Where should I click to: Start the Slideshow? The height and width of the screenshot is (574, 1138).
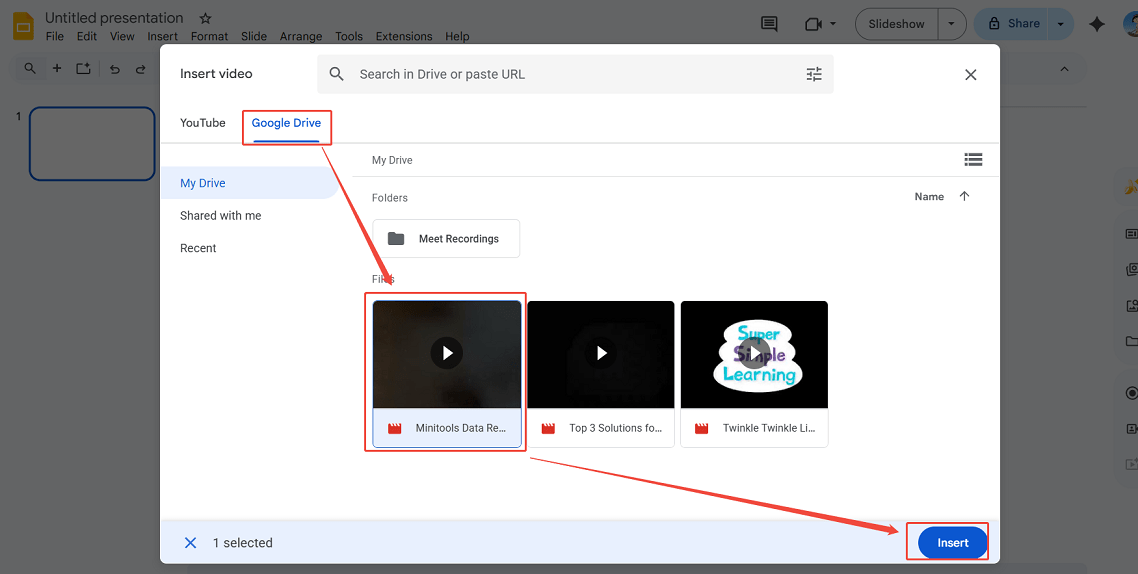coord(896,24)
